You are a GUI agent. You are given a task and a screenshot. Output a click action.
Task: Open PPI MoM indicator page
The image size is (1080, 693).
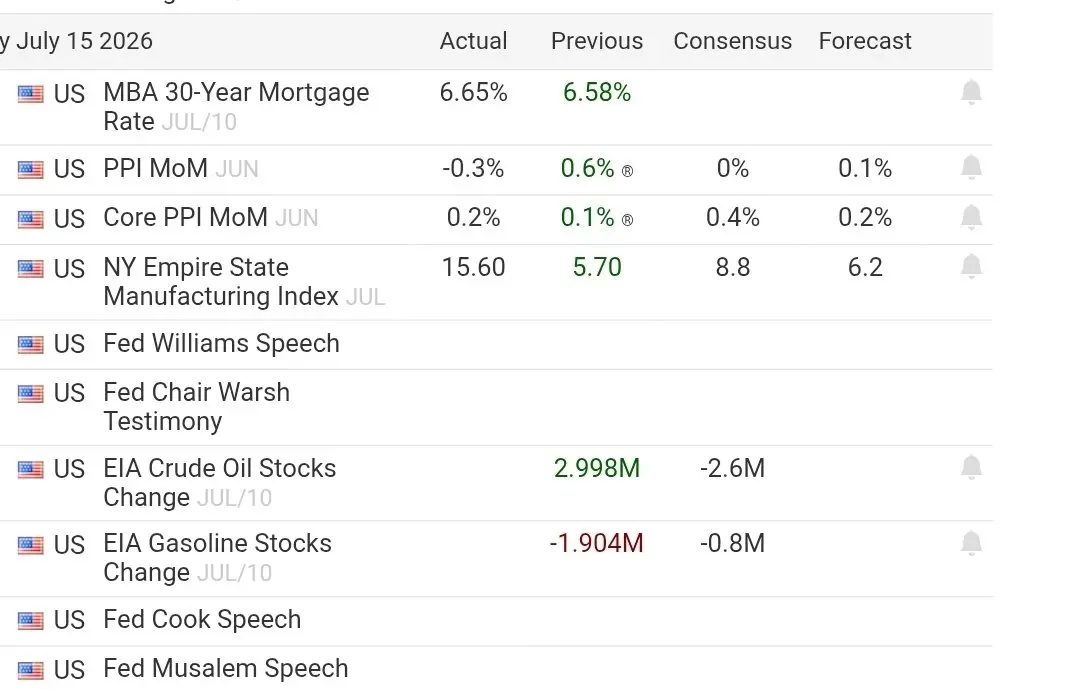click(x=156, y=168)
